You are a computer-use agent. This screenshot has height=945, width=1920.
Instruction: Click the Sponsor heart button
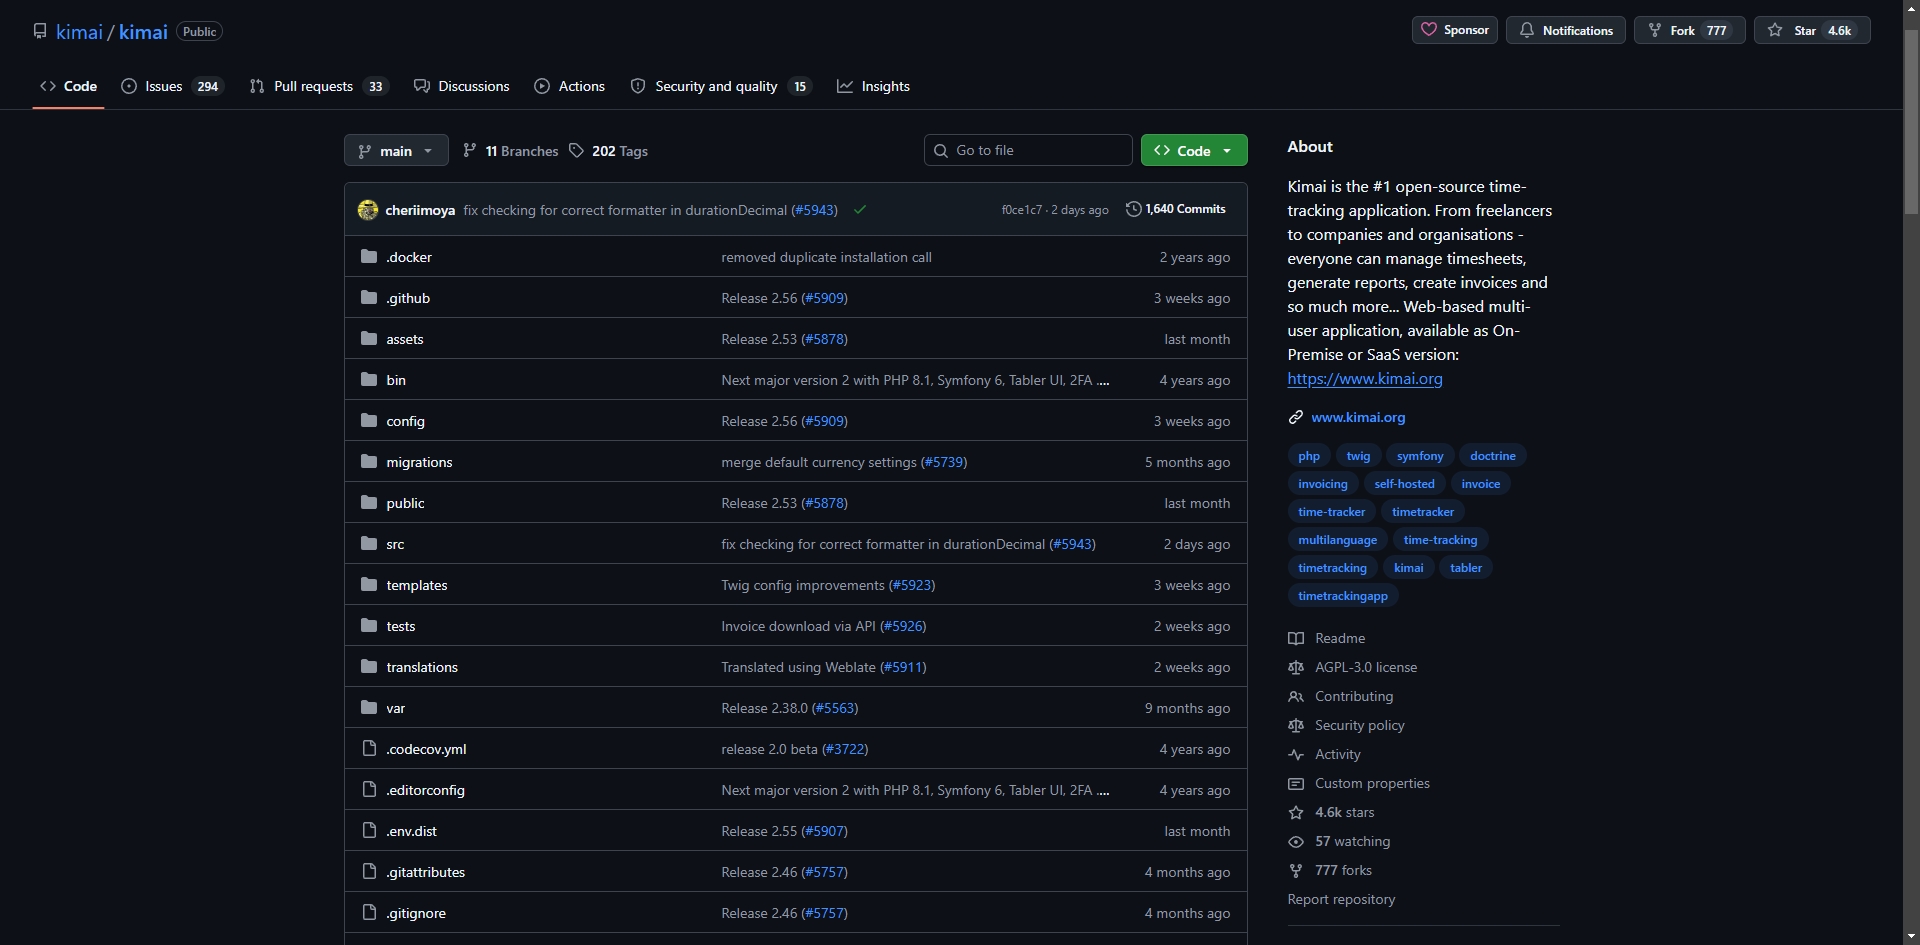point(1454,30)
